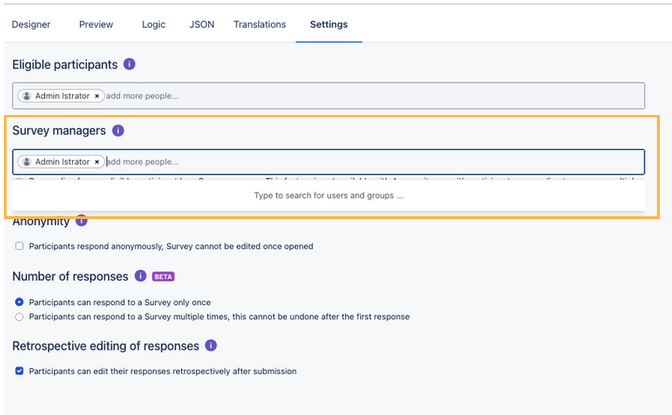Go to the Translations tab

coord(259,24)
